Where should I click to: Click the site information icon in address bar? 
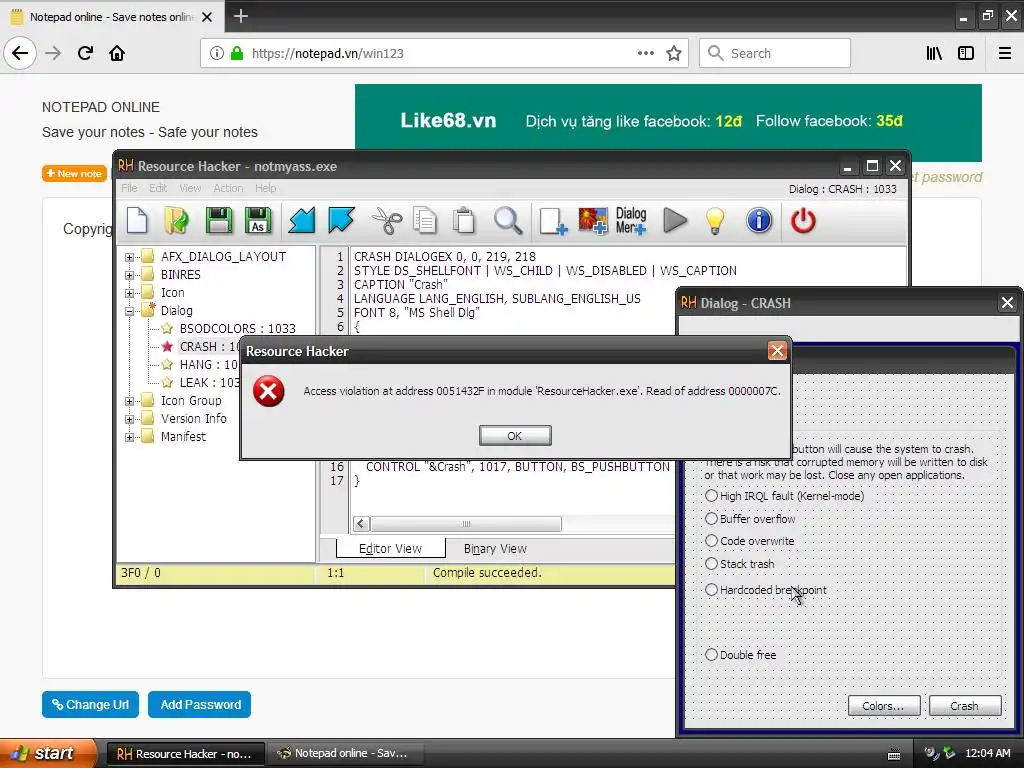coord(217,53)
